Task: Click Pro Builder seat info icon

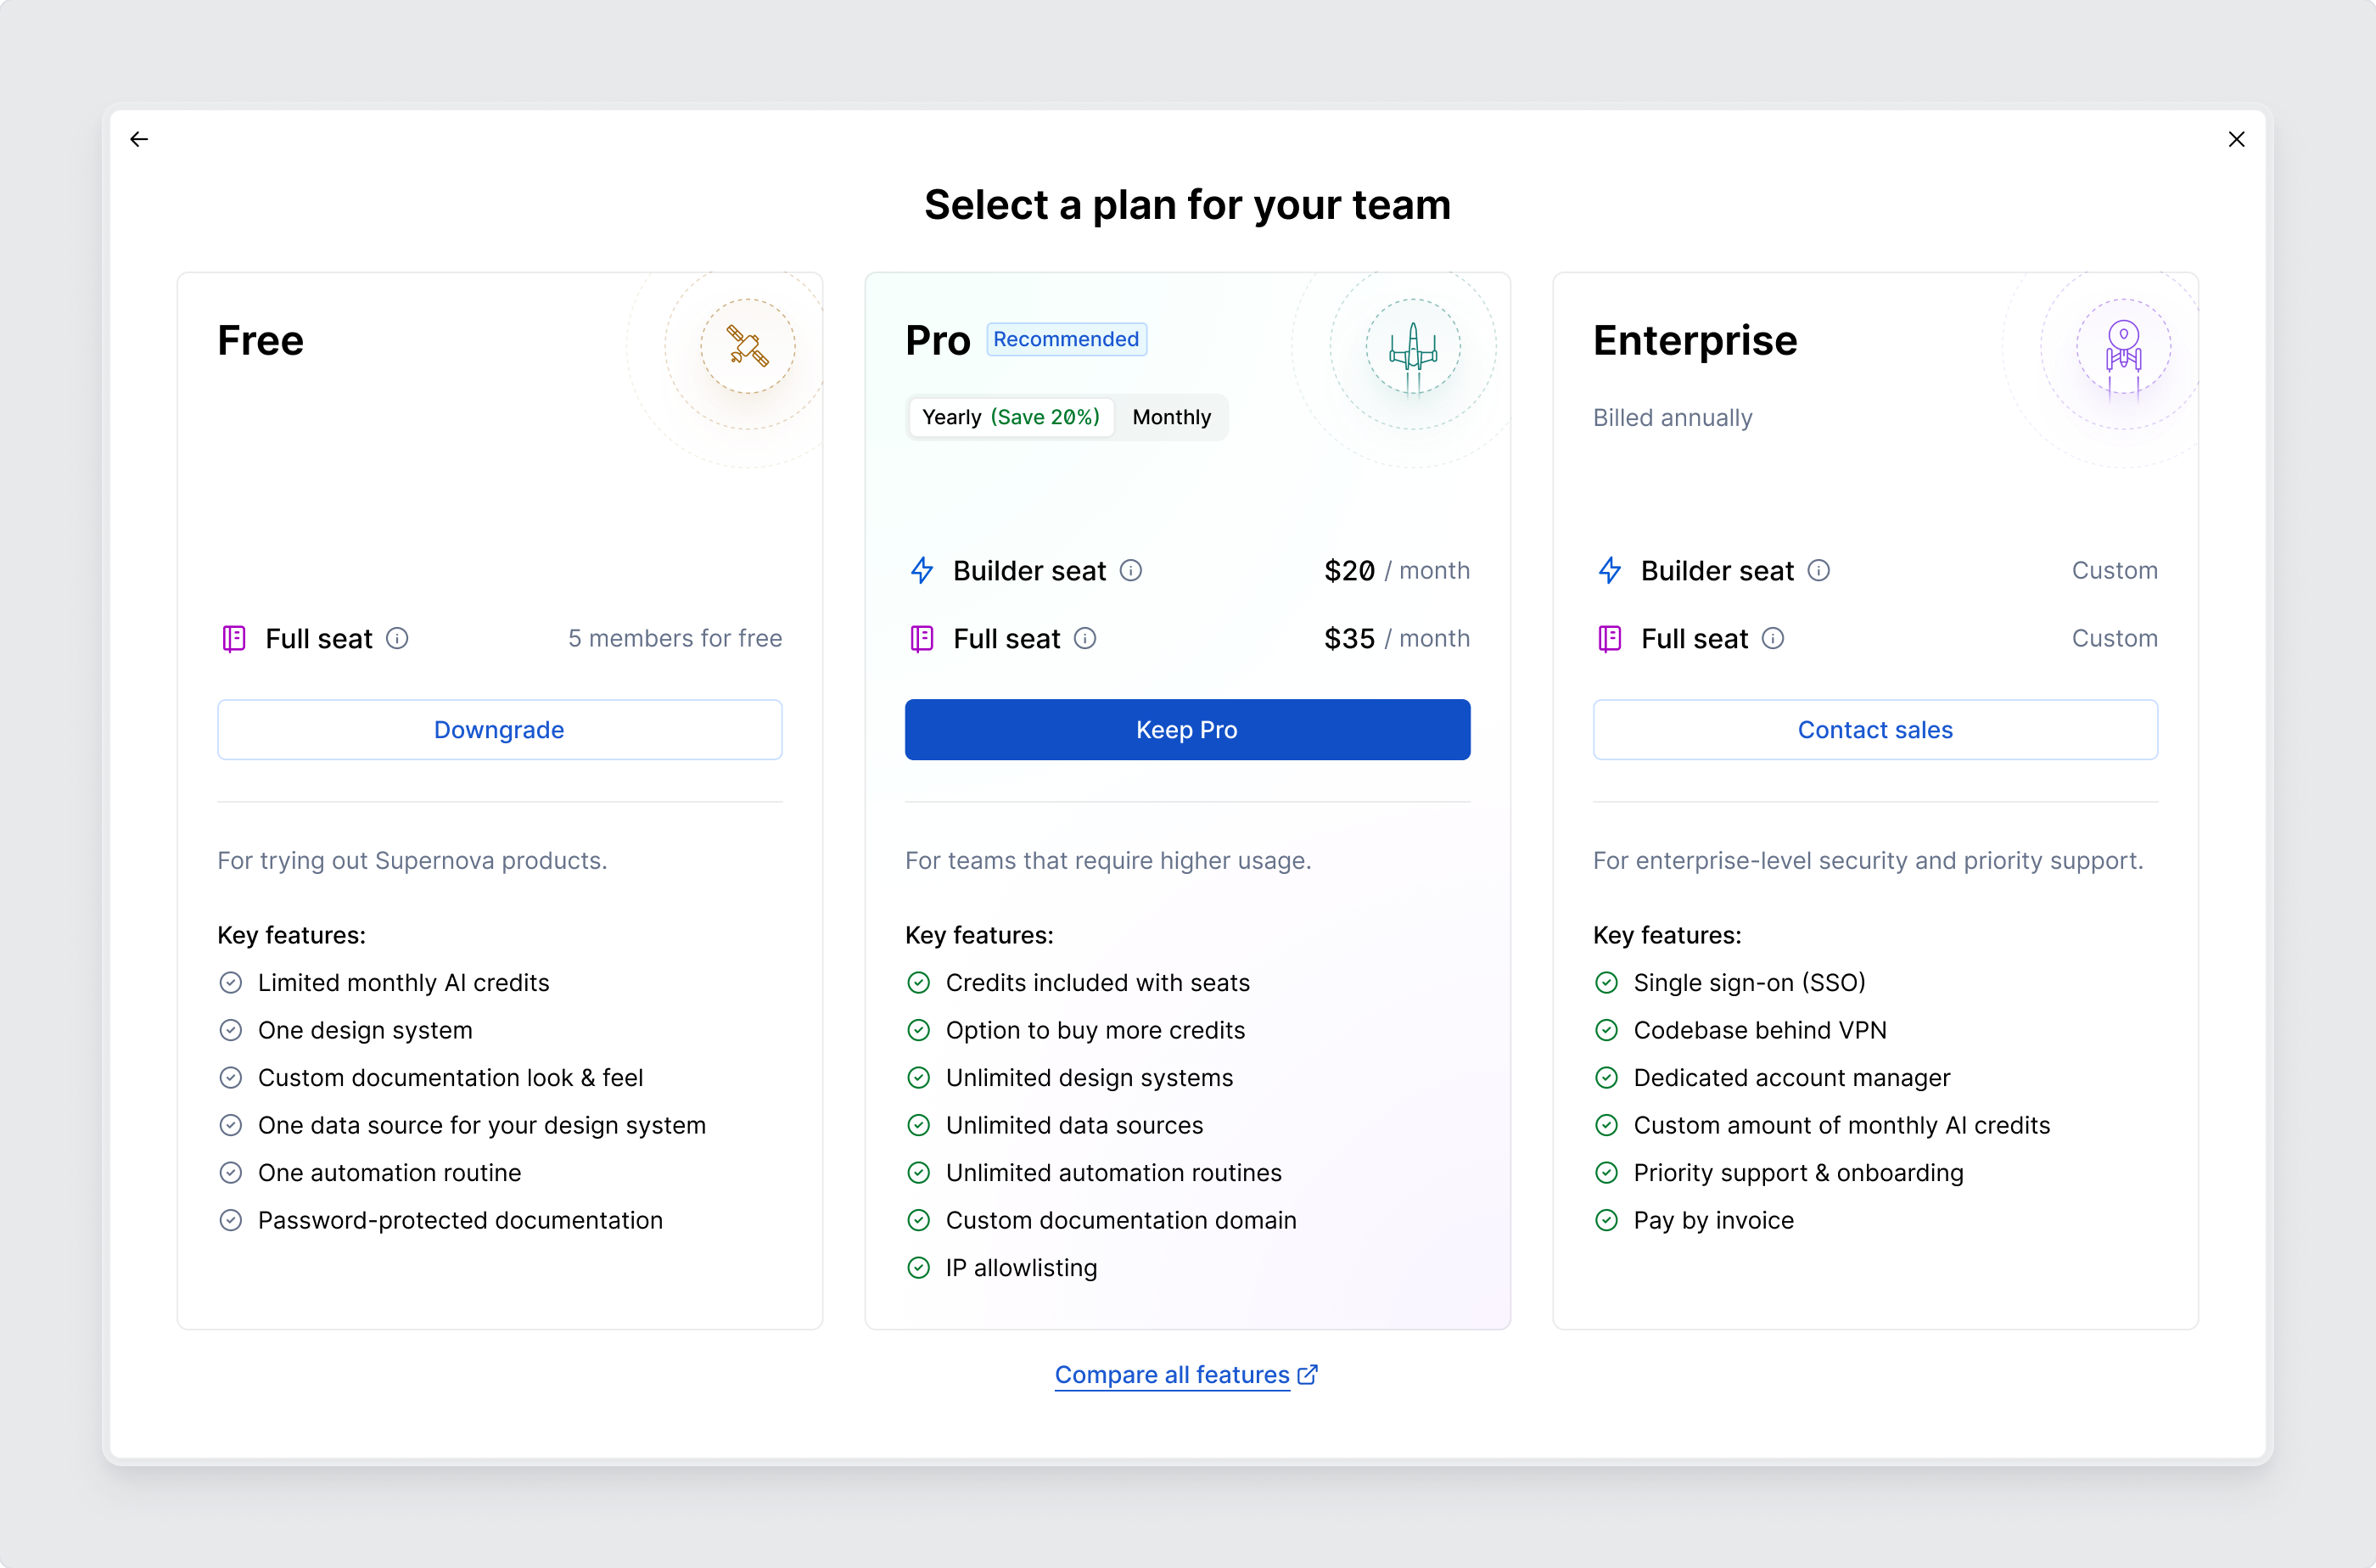Action: 1130,570
